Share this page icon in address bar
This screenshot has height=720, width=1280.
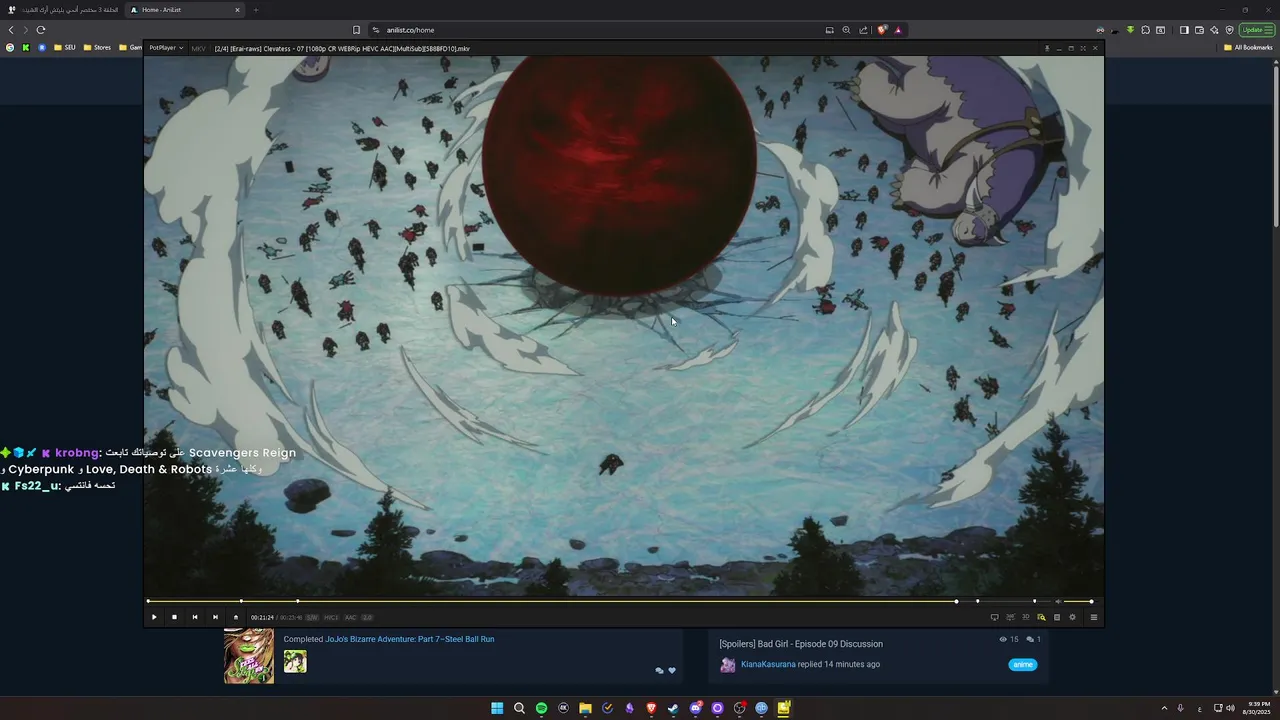[863, 30]
